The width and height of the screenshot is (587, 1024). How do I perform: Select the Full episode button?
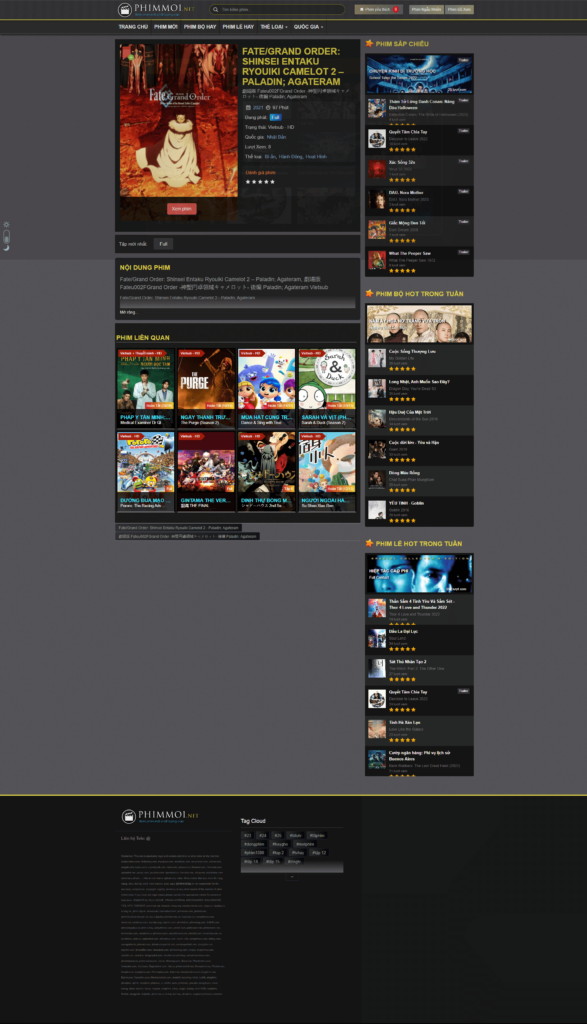point(163,244)
